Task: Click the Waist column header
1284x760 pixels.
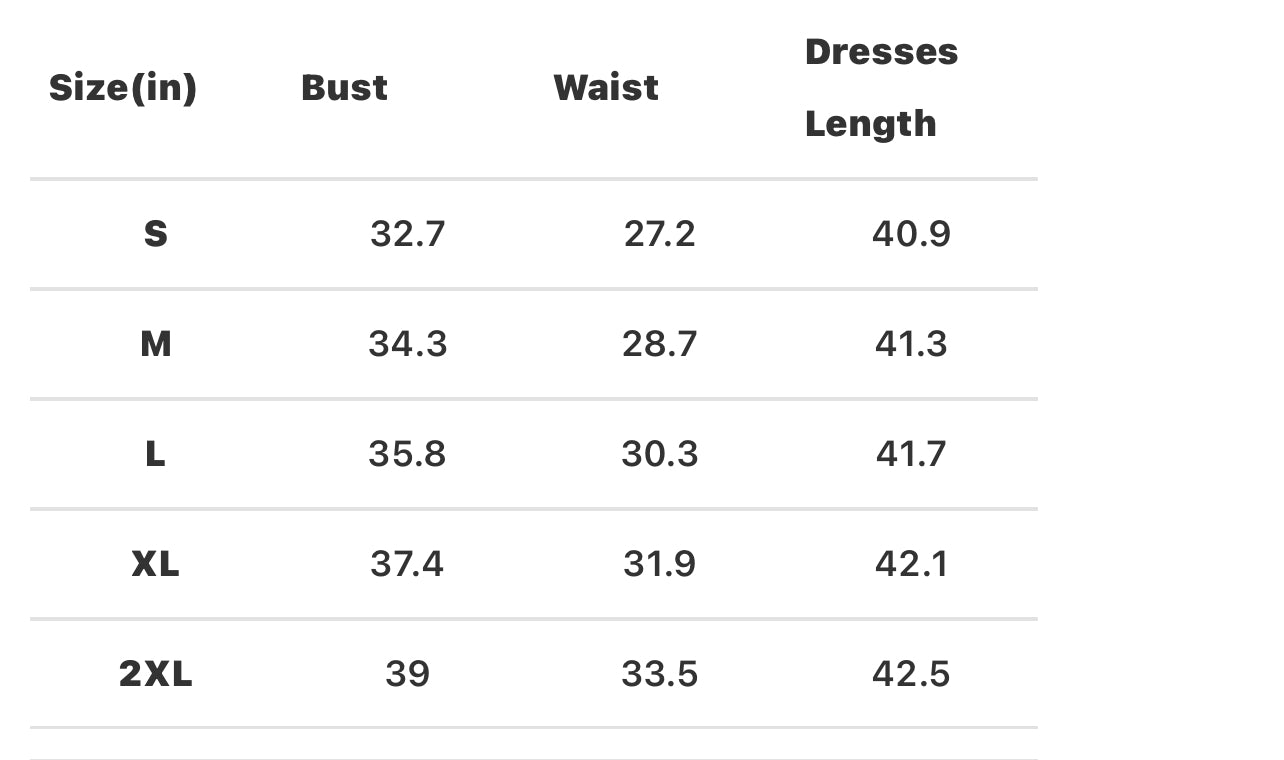Action: click(606, 88)
